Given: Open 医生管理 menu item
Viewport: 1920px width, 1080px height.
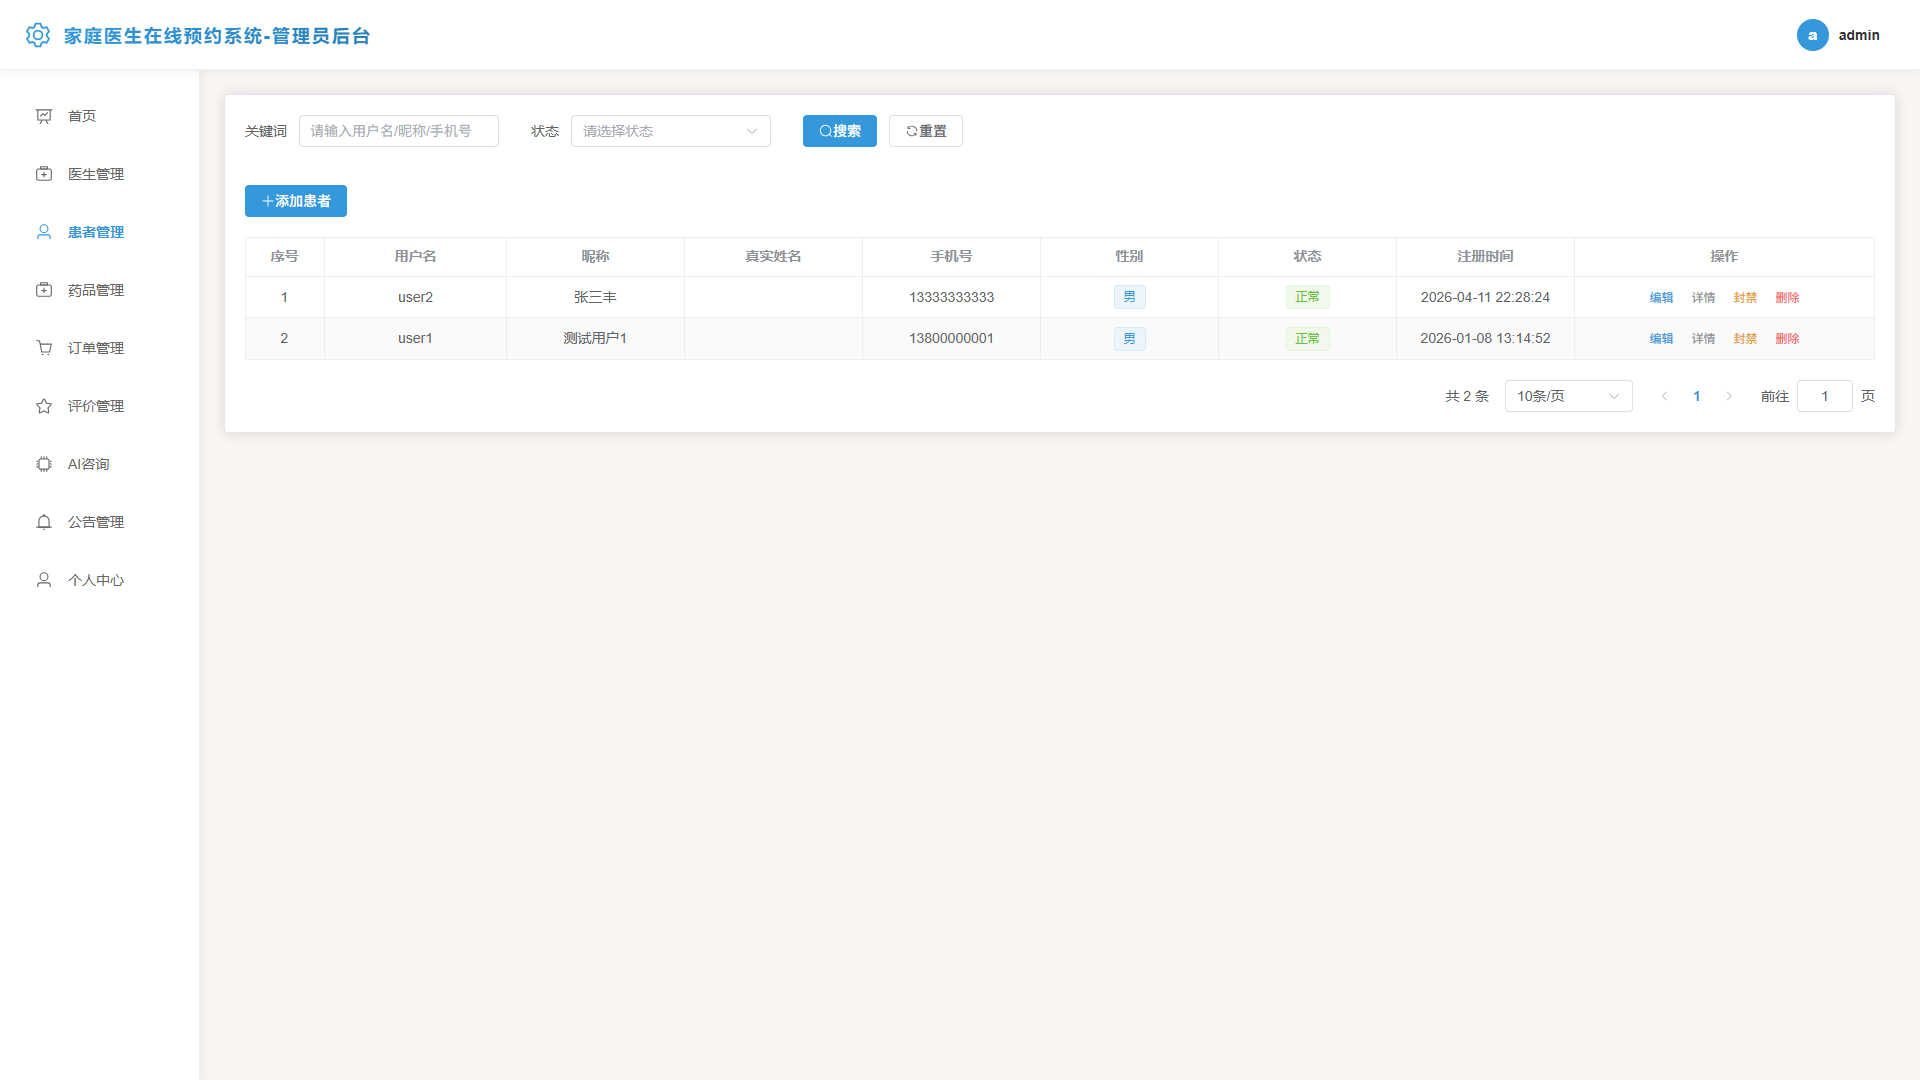Looking at the screenshot, I should pos(100,174).
